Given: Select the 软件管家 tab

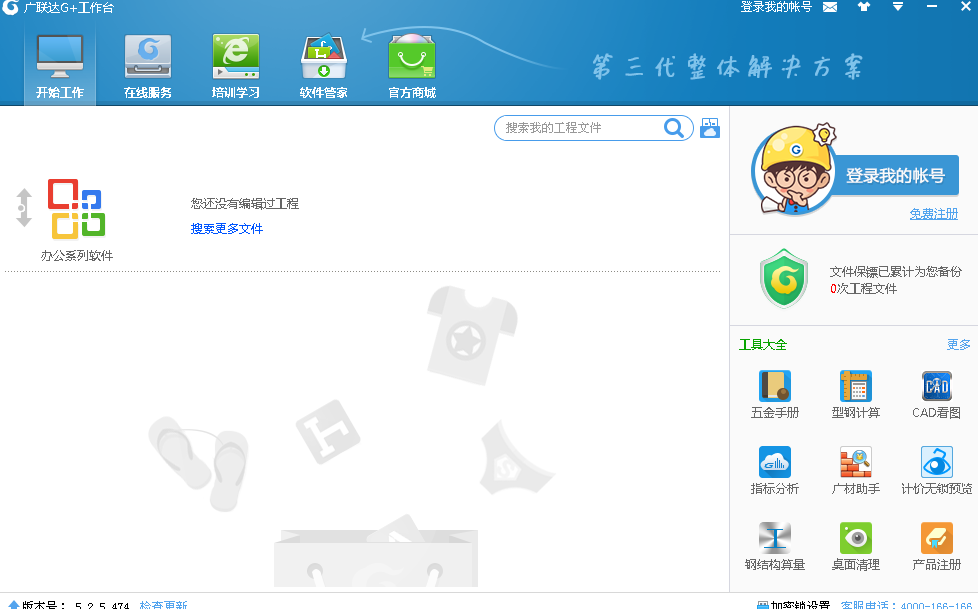Looking at the screenshot, I should tap(324, 67).
